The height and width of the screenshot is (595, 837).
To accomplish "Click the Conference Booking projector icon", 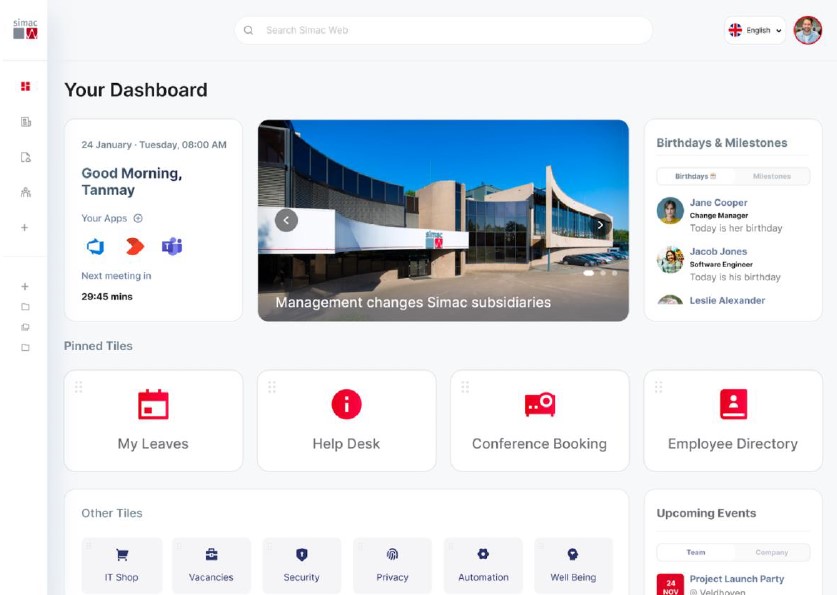I will 540,404.
